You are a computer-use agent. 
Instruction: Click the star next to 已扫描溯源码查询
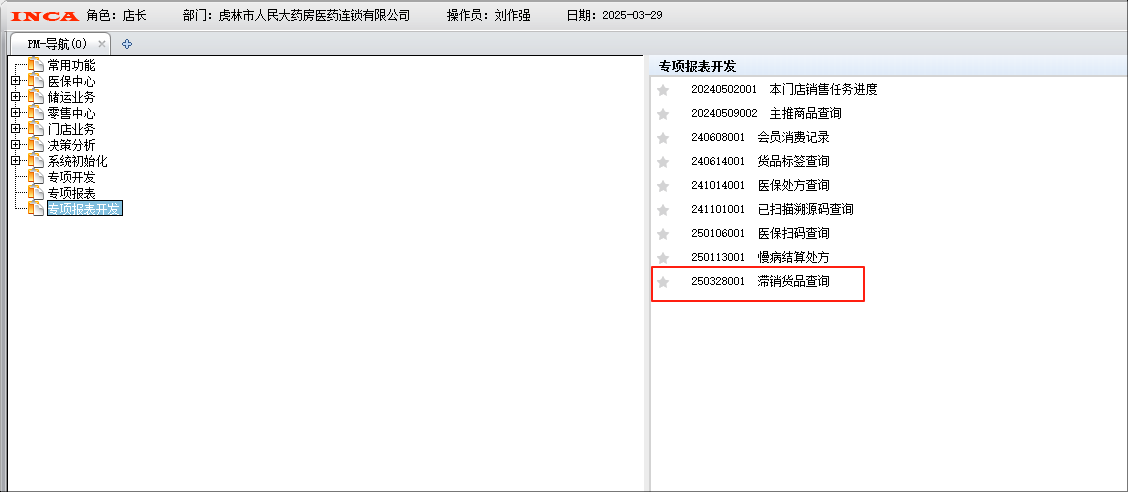(663, 210)
